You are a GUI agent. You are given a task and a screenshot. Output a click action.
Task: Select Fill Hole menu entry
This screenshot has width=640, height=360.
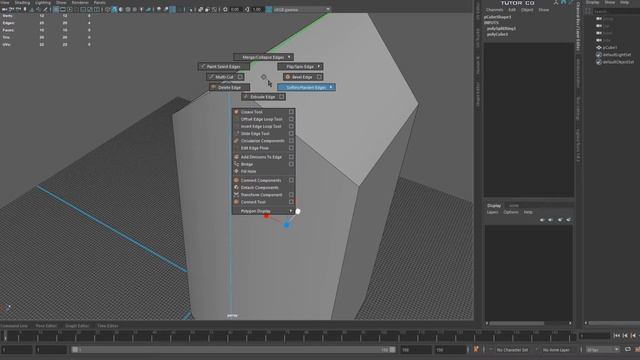tap(248, 171)
